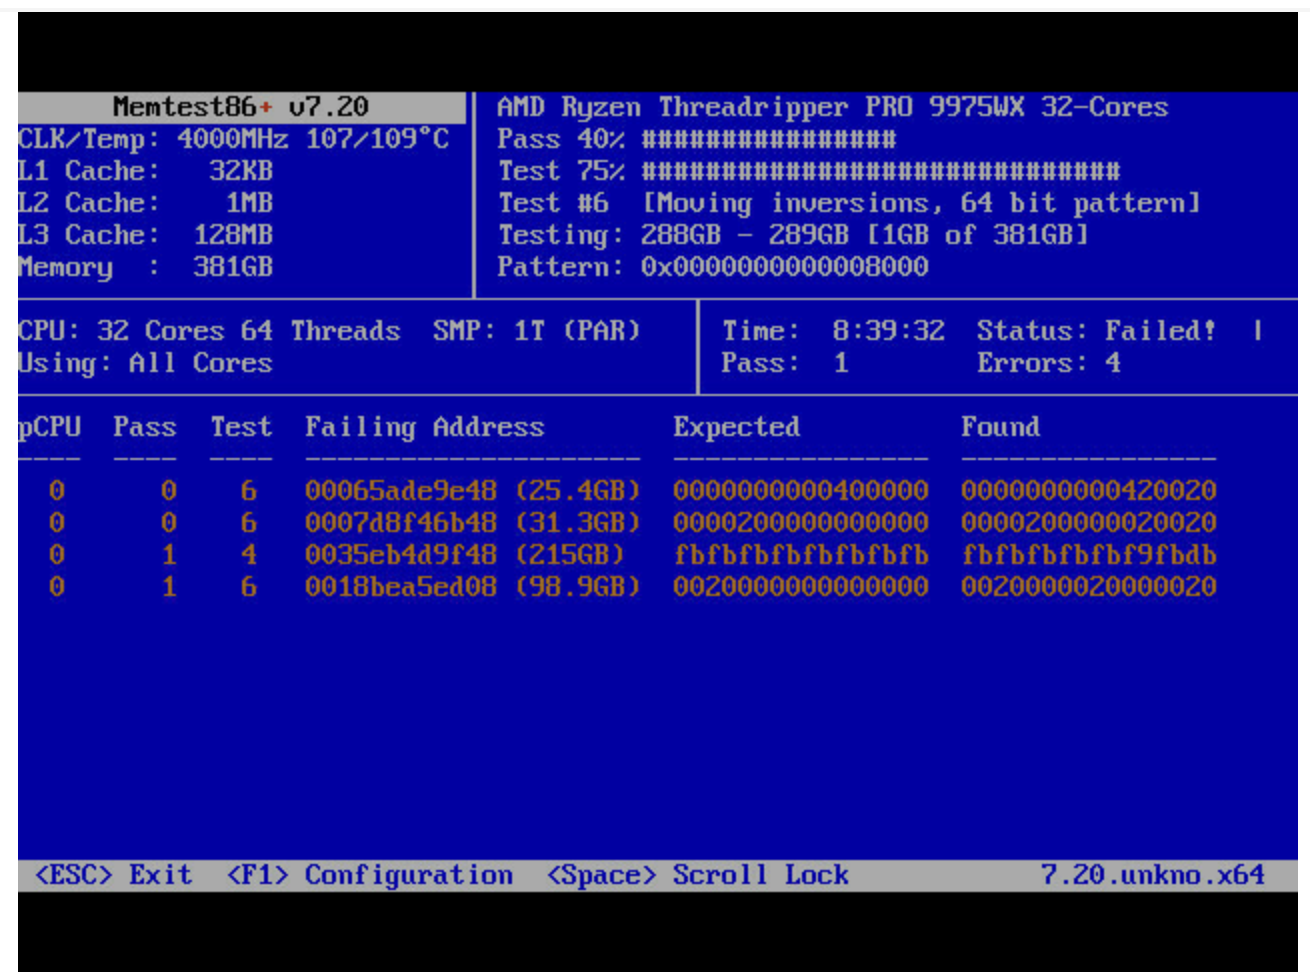Click the SMP: 1T (PAR) mode text
The height and width of the screenshot is (976, 1310).
(x=536, y=331)
